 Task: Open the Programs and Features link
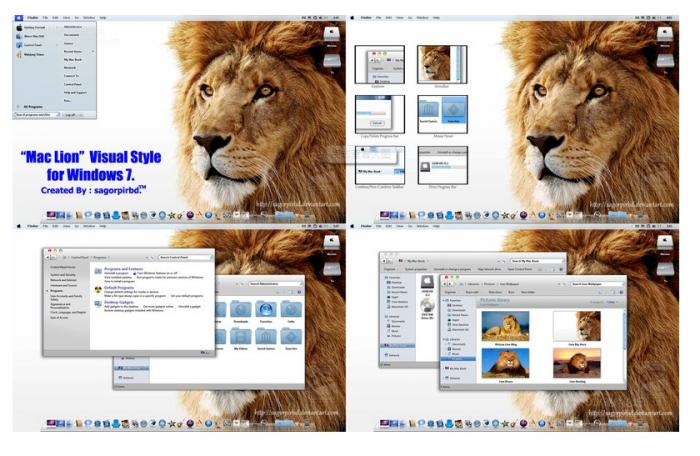124,269
